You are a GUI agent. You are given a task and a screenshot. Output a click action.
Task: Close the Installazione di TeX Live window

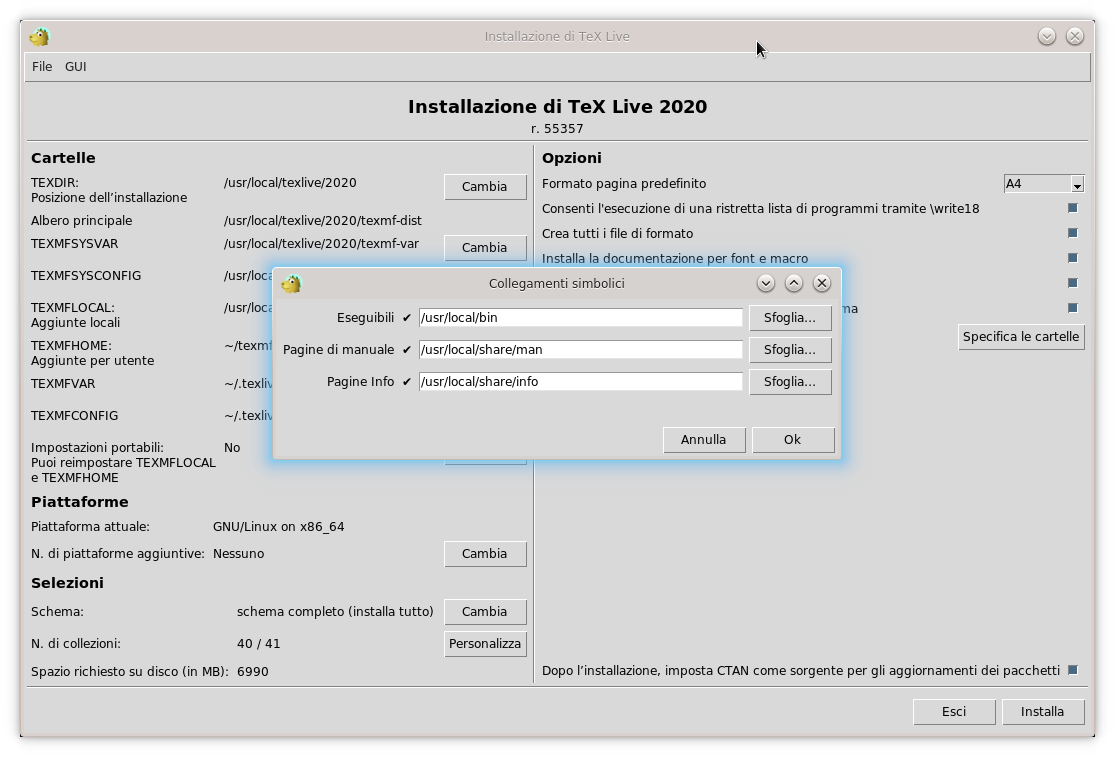pos(1075,36)
